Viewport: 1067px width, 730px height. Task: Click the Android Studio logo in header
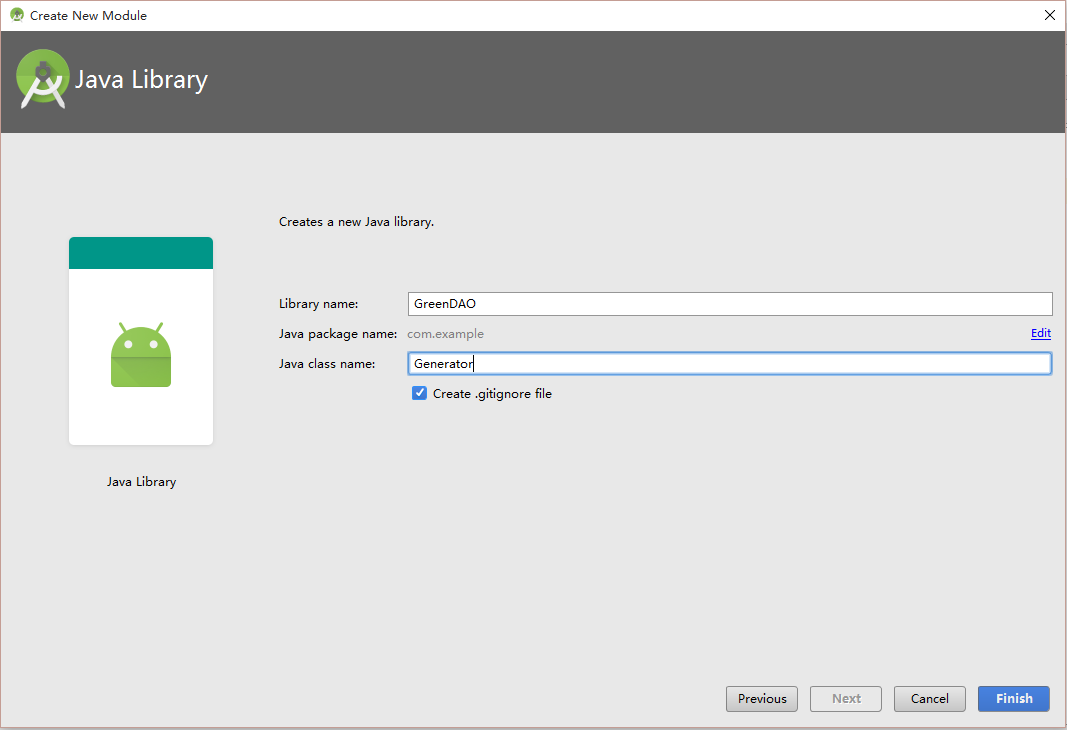click(42, 79)
